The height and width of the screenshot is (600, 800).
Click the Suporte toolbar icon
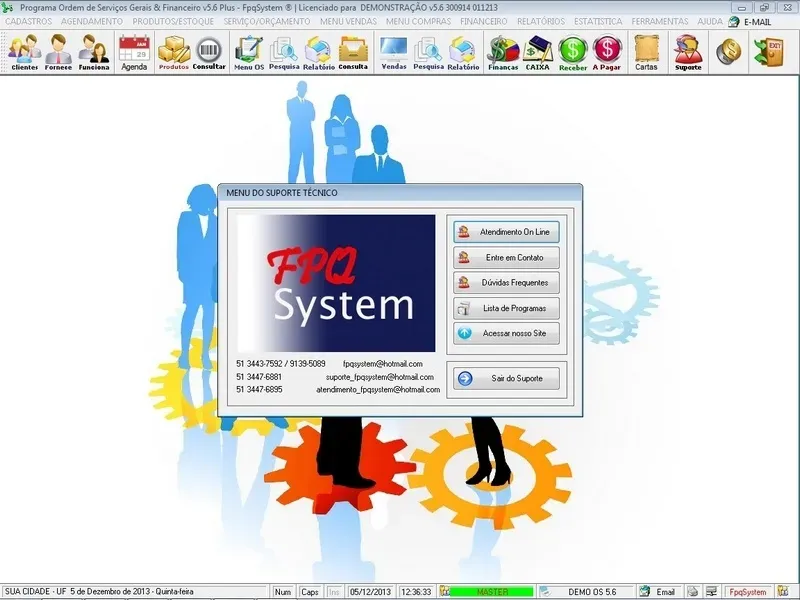click(x=688, y=51)
